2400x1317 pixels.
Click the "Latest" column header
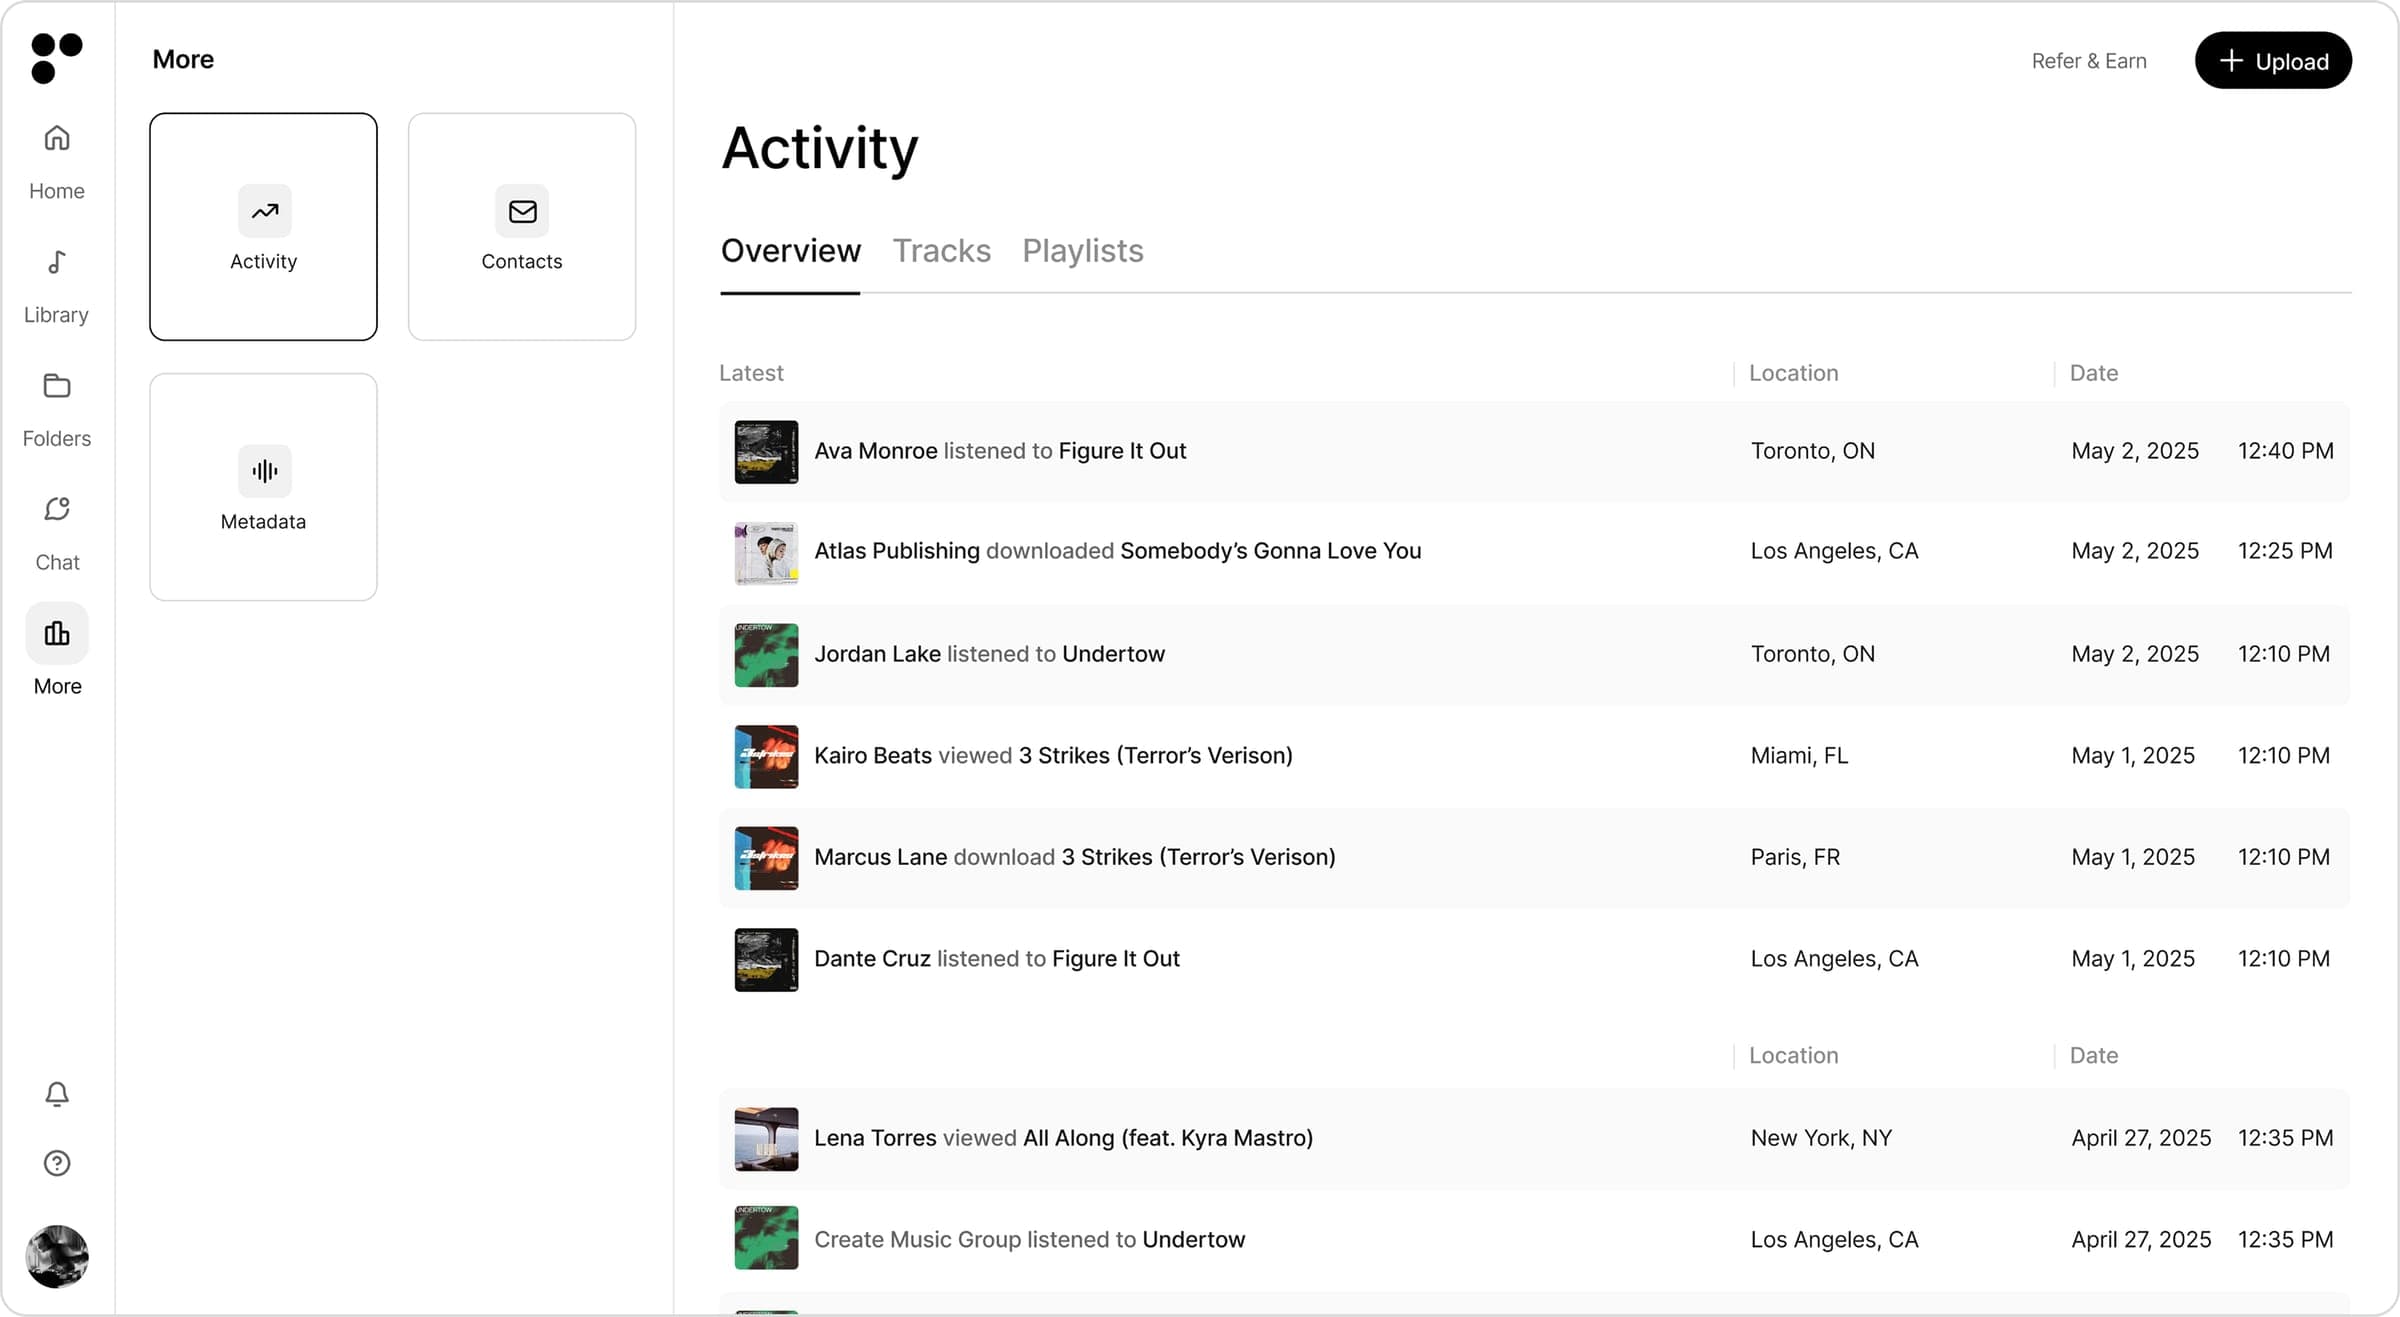[x=751, y=373]
